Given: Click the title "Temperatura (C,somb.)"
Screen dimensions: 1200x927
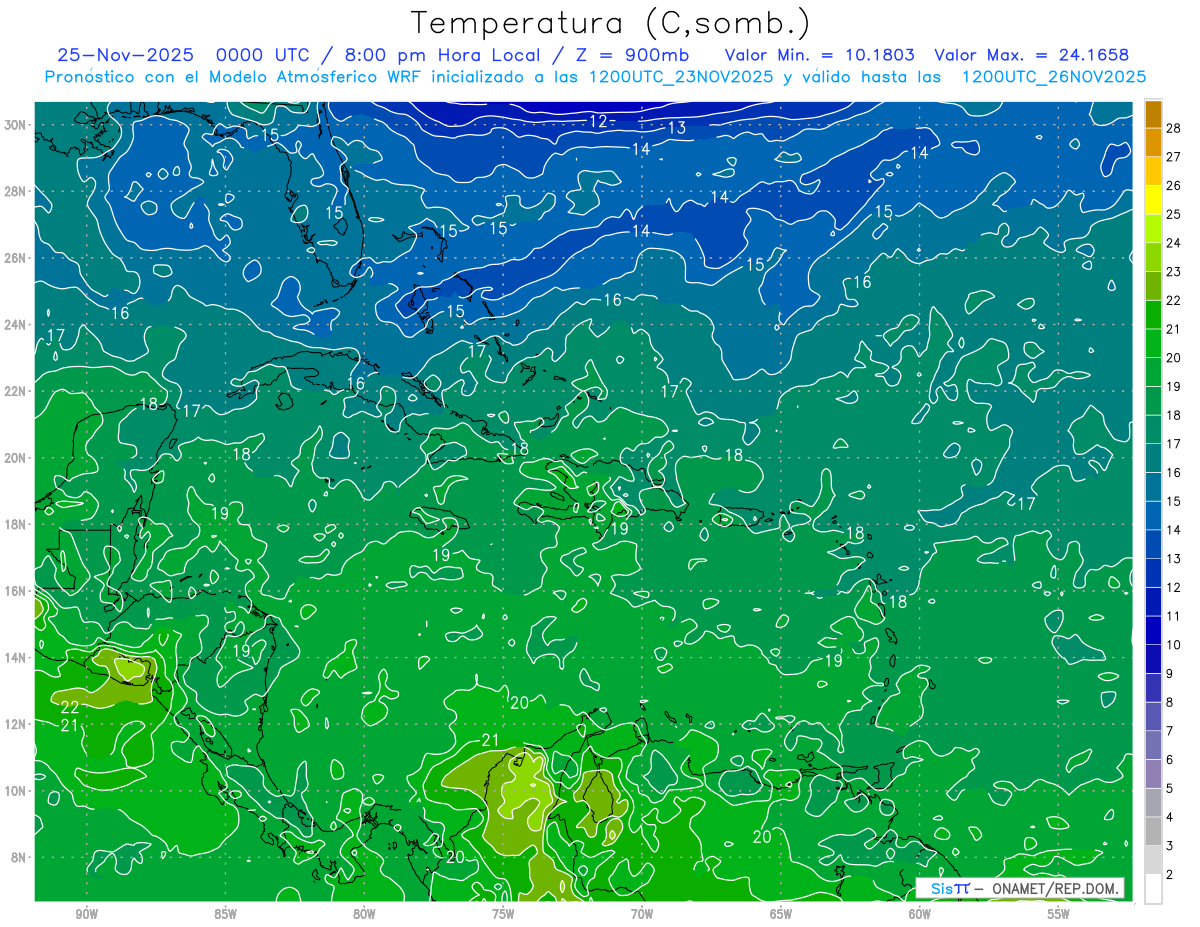Looking at the screenshot, I should [x=611, y=23].
